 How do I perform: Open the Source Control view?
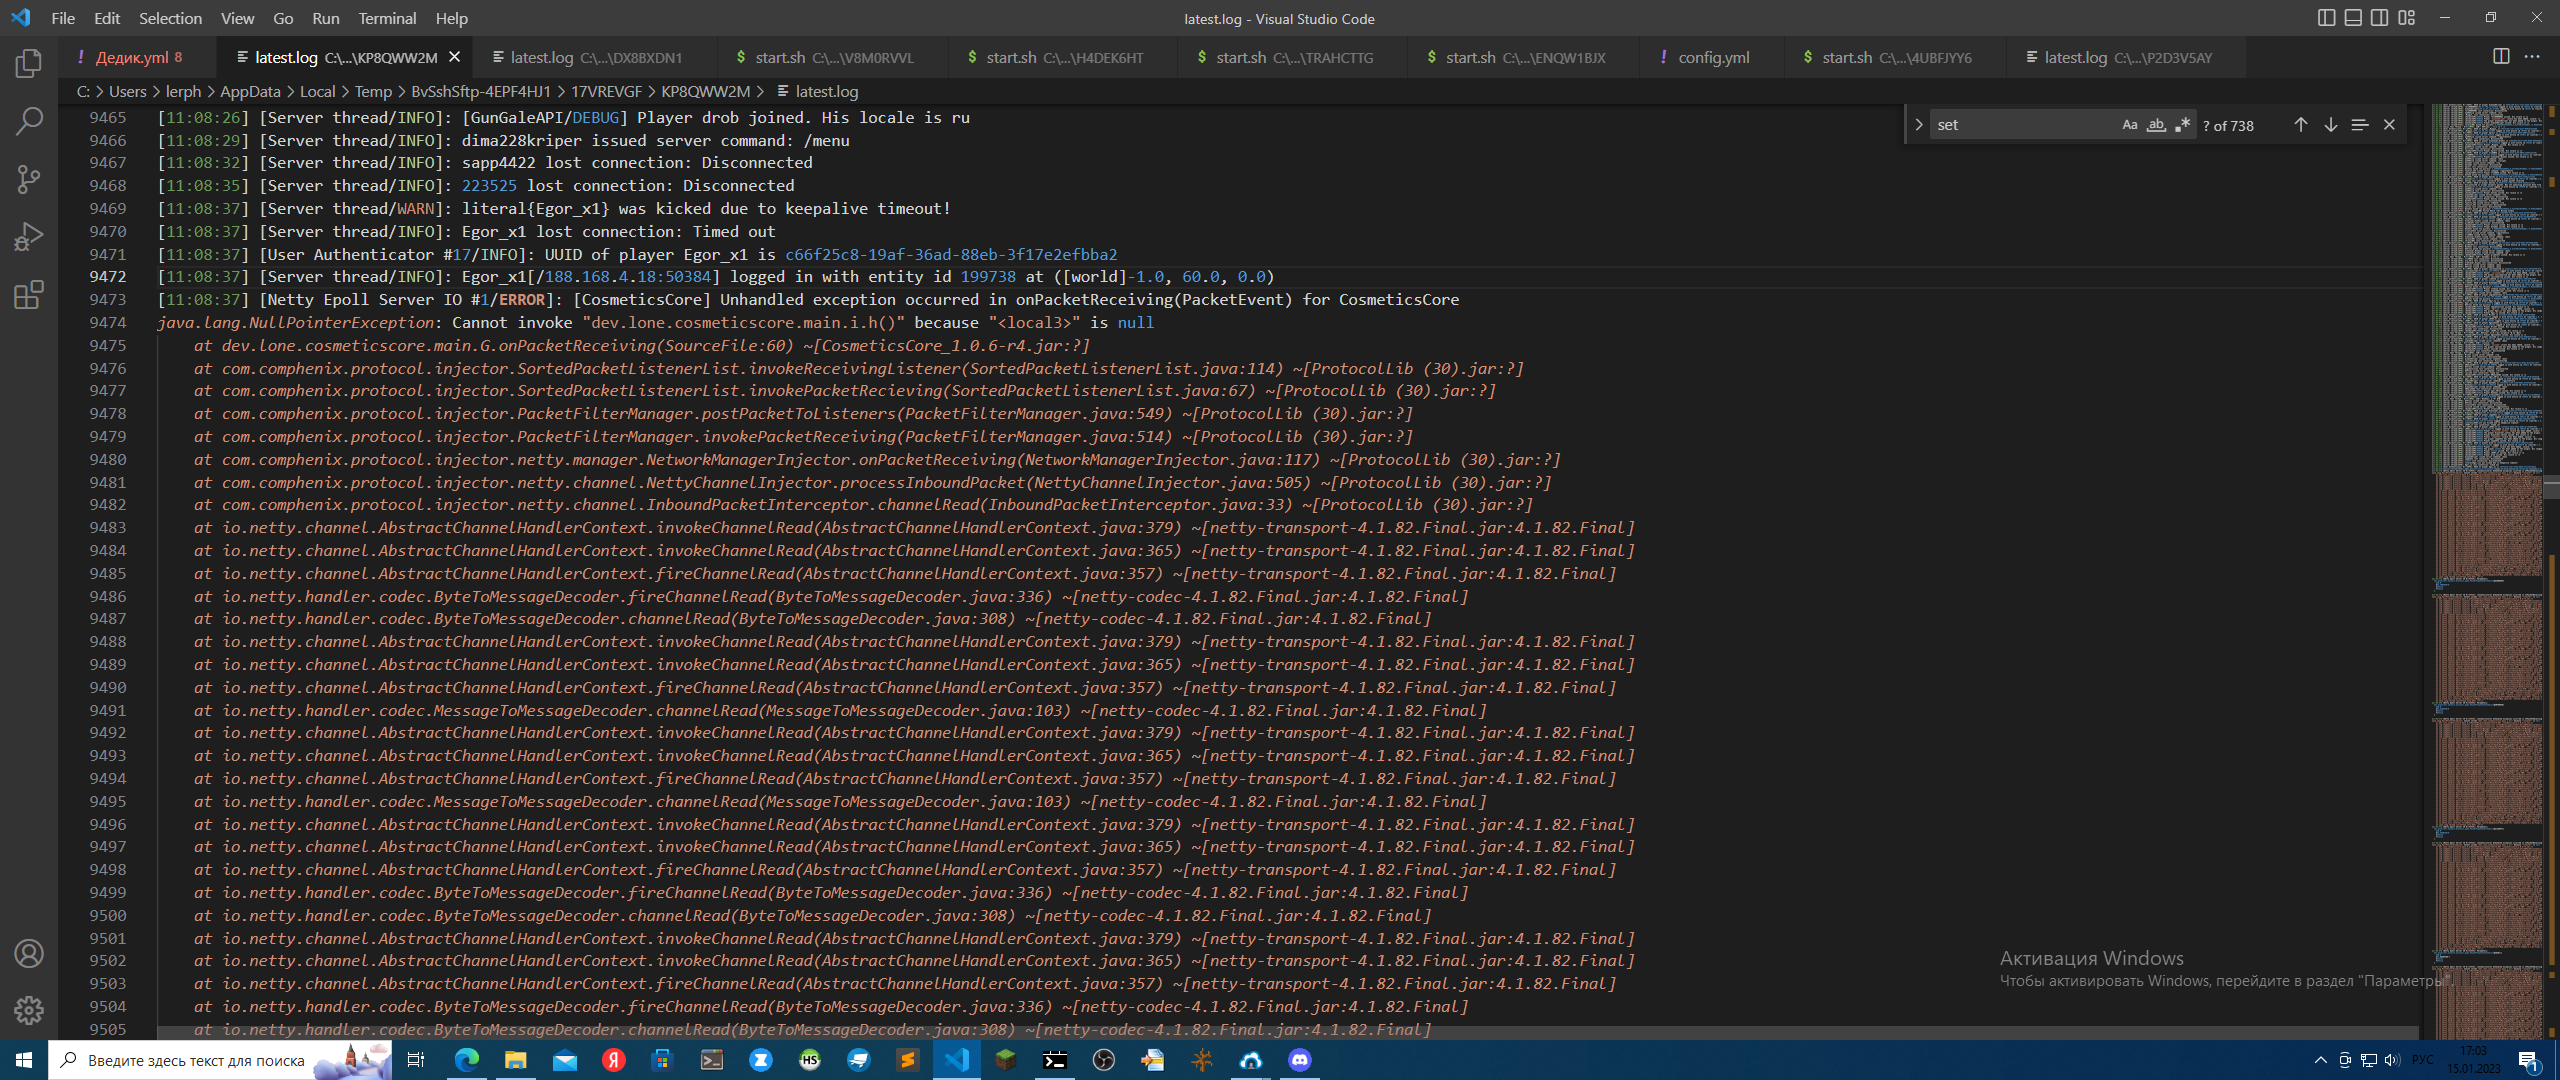click(x=29, y=179)
